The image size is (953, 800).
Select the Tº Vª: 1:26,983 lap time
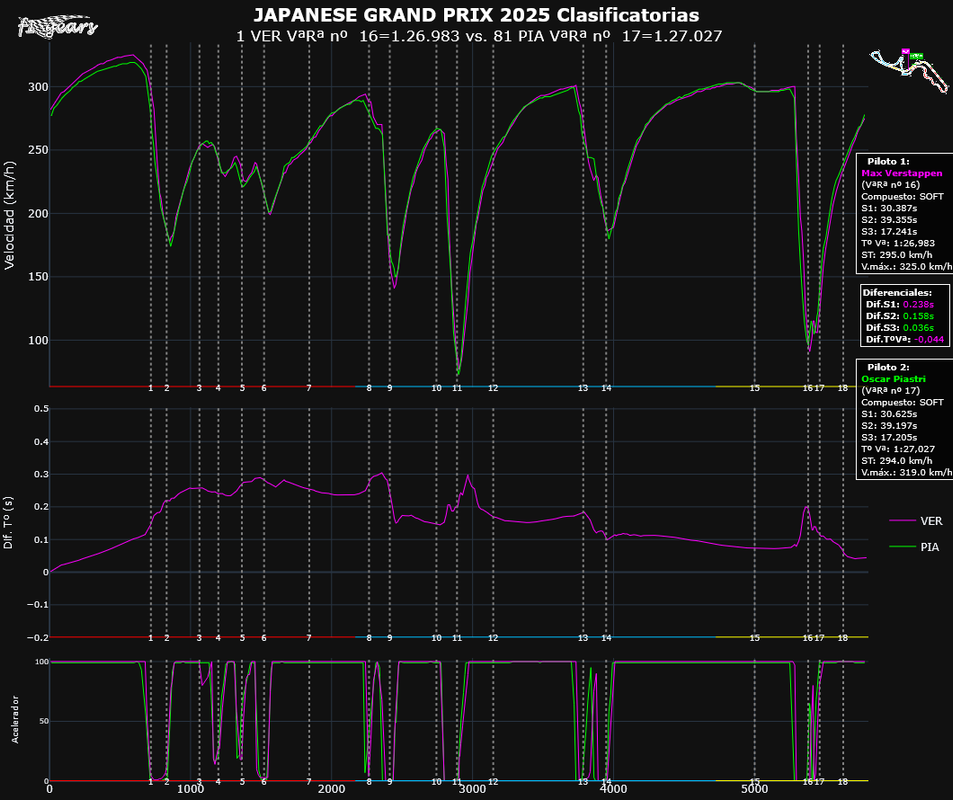point(898,243)
